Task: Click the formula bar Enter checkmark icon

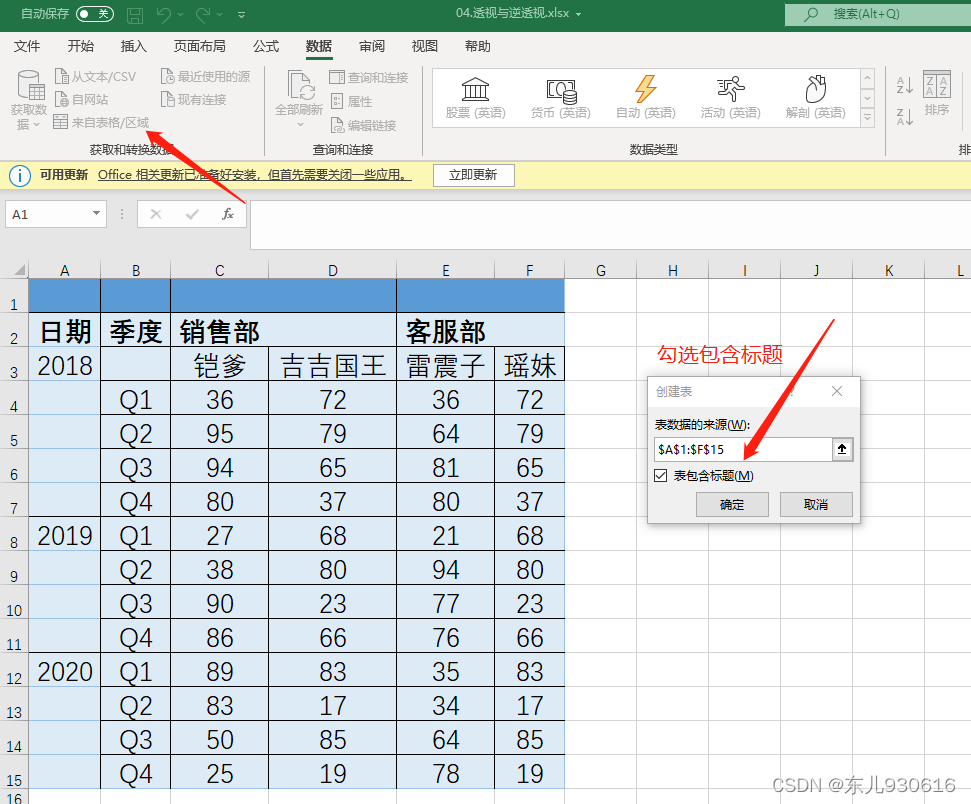Action: [192, 214]
